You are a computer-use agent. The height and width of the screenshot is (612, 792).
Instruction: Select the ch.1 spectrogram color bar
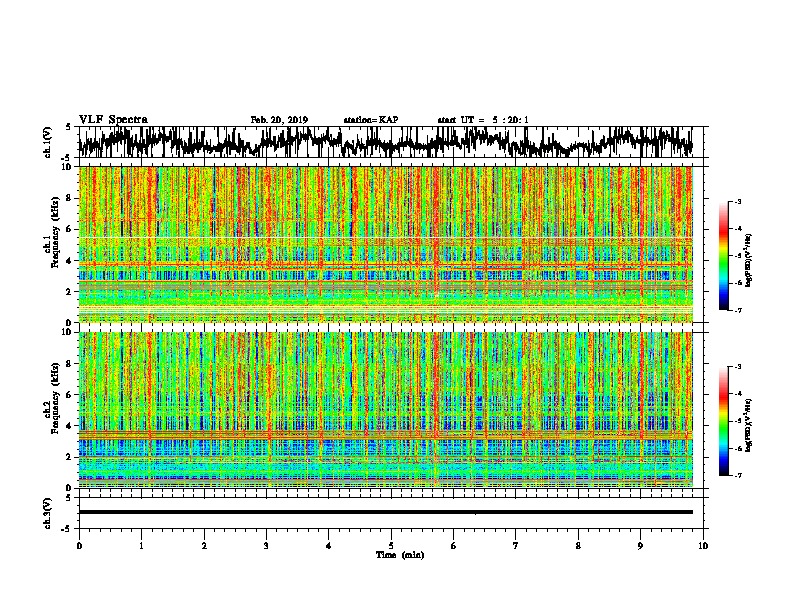723,256
